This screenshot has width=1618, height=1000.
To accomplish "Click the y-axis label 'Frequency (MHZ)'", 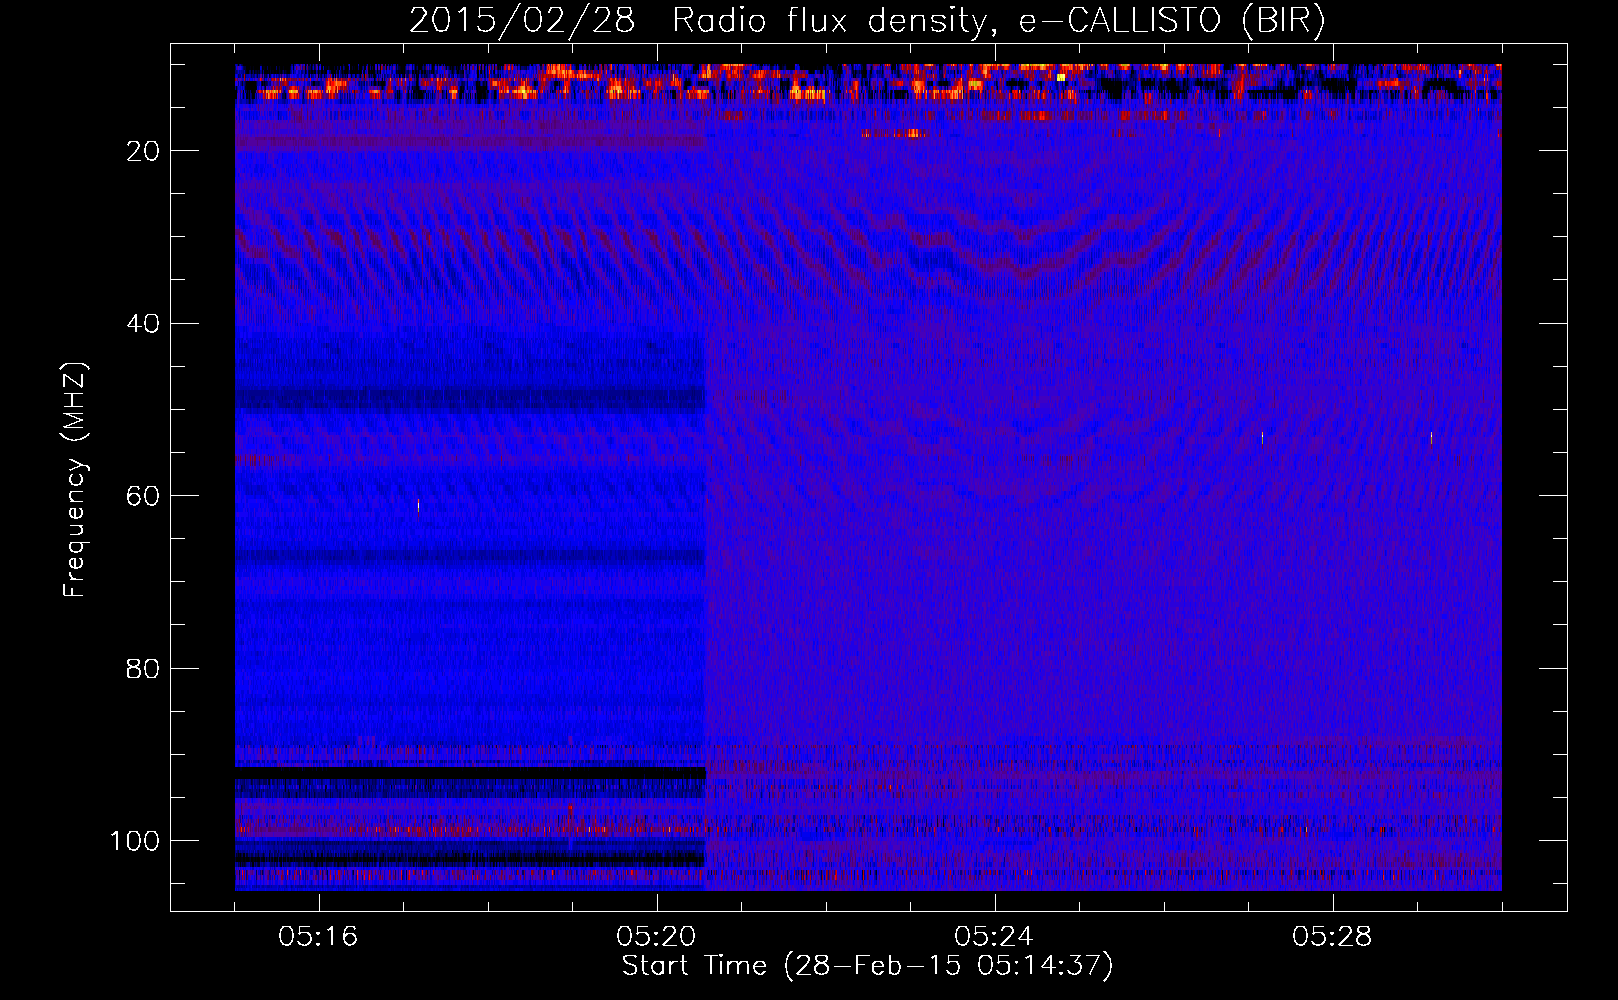I will (76, 480).
